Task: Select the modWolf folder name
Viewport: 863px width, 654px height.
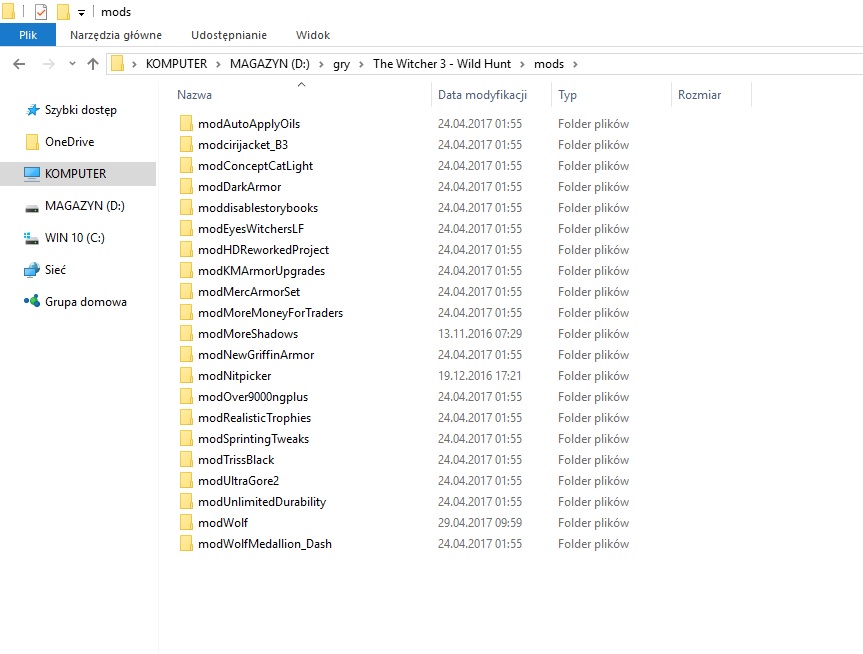Action: point(223,522)
